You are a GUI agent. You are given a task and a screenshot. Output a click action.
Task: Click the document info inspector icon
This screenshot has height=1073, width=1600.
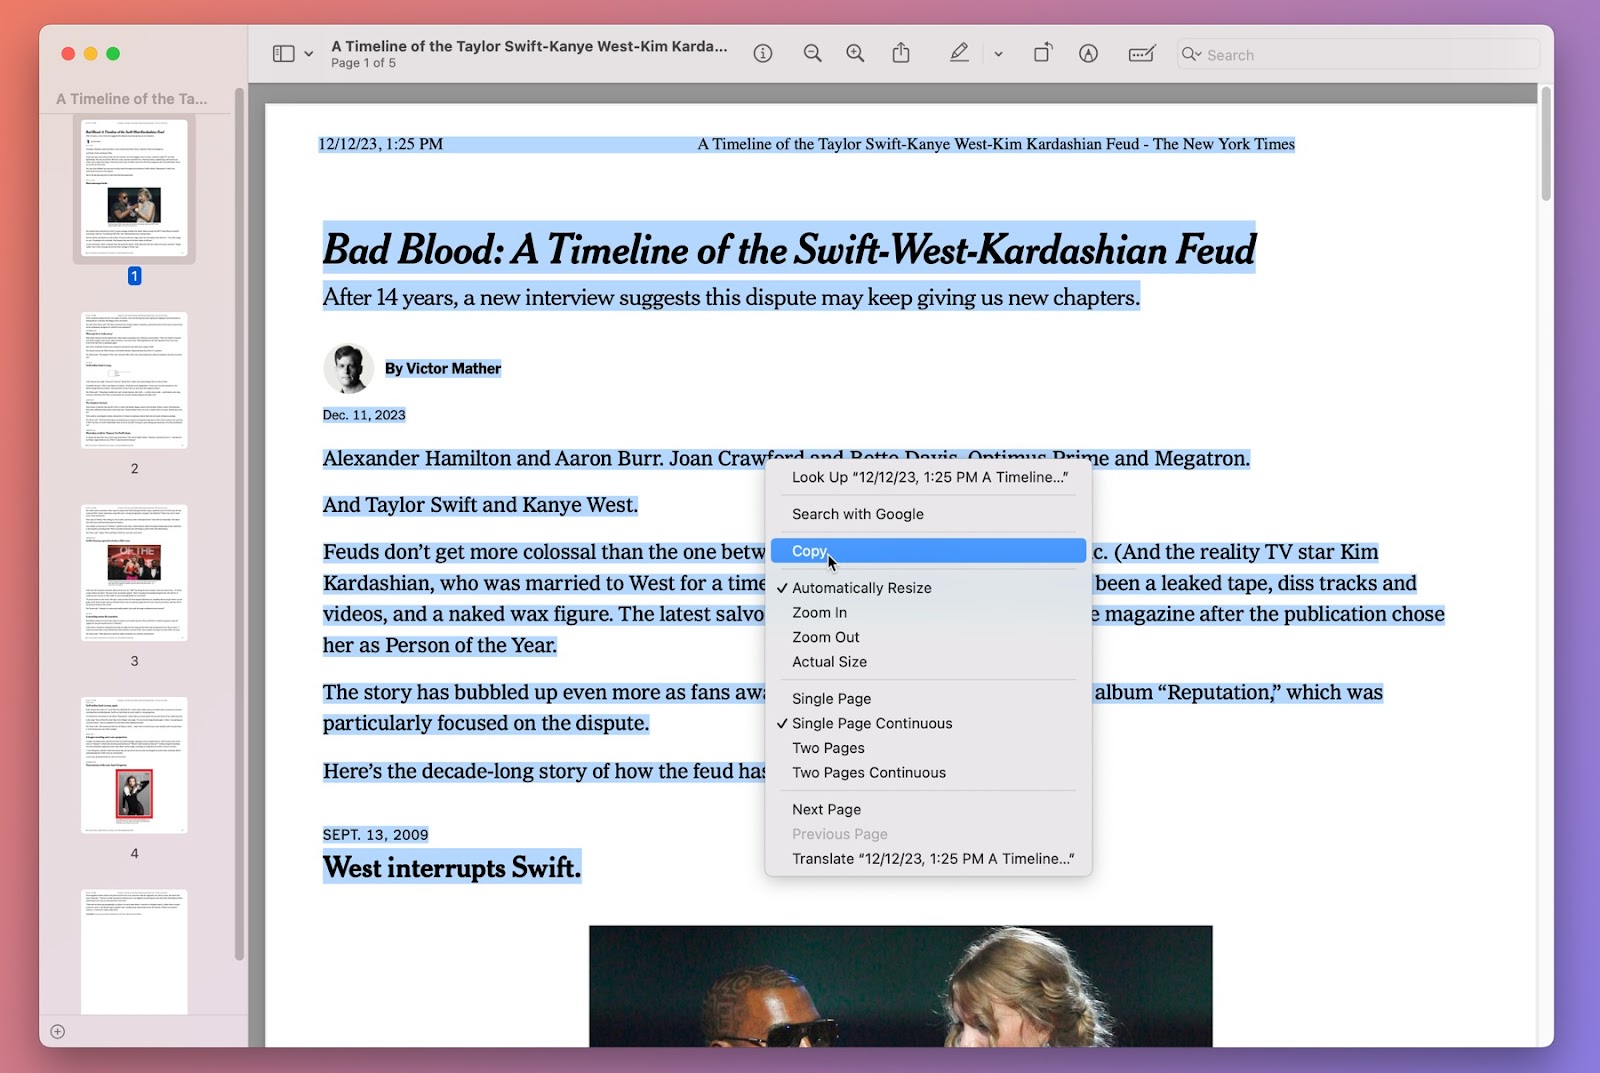click(763, 54)
